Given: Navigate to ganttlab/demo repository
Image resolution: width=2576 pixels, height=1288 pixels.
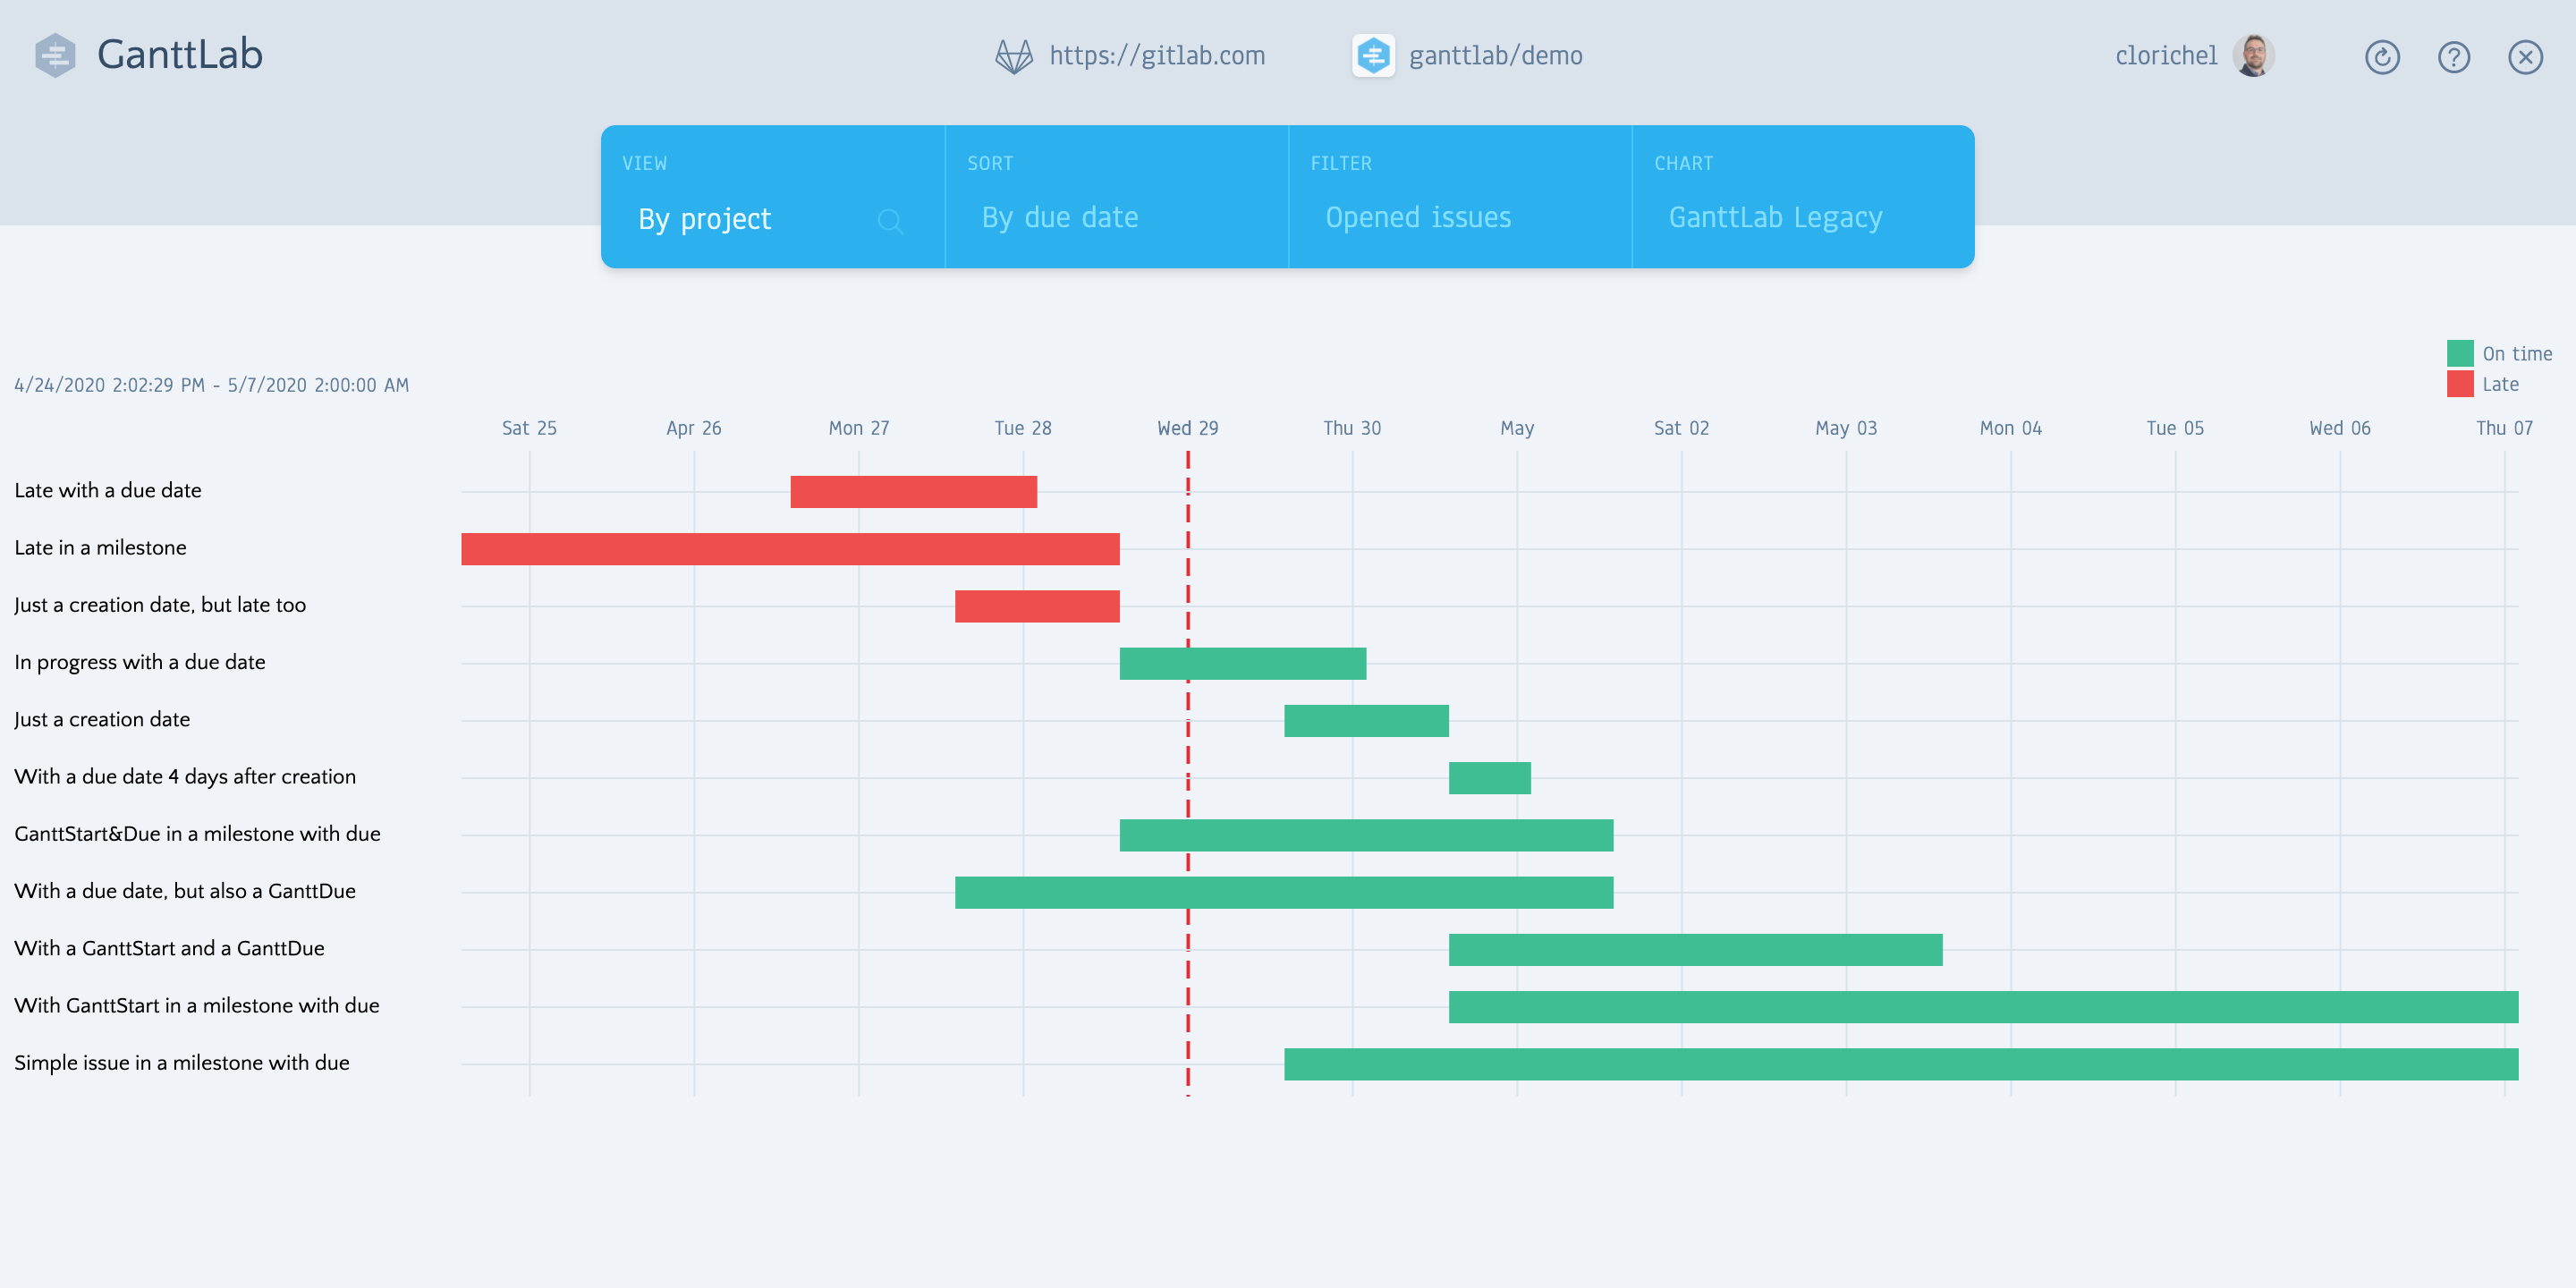Looking at the screenshot, I should tap(1495, 57).
